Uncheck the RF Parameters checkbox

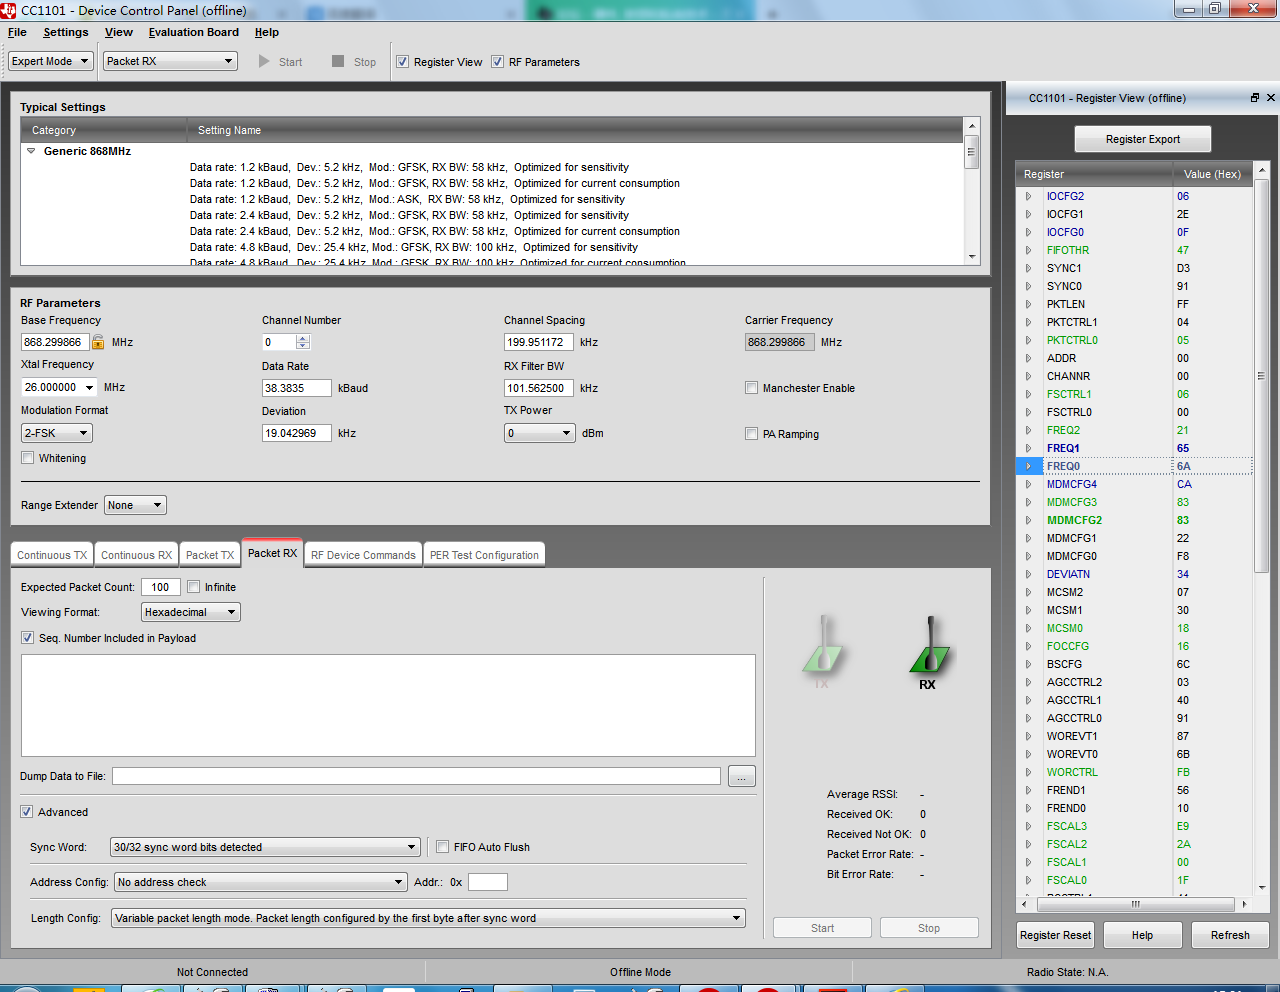point(497,62)
